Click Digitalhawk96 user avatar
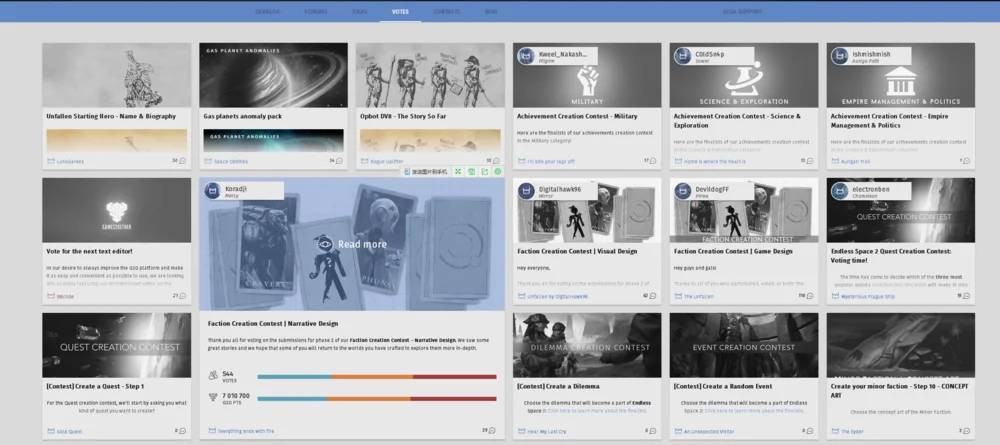Screen dimensions: 1000x445 [x=526, y=191]
